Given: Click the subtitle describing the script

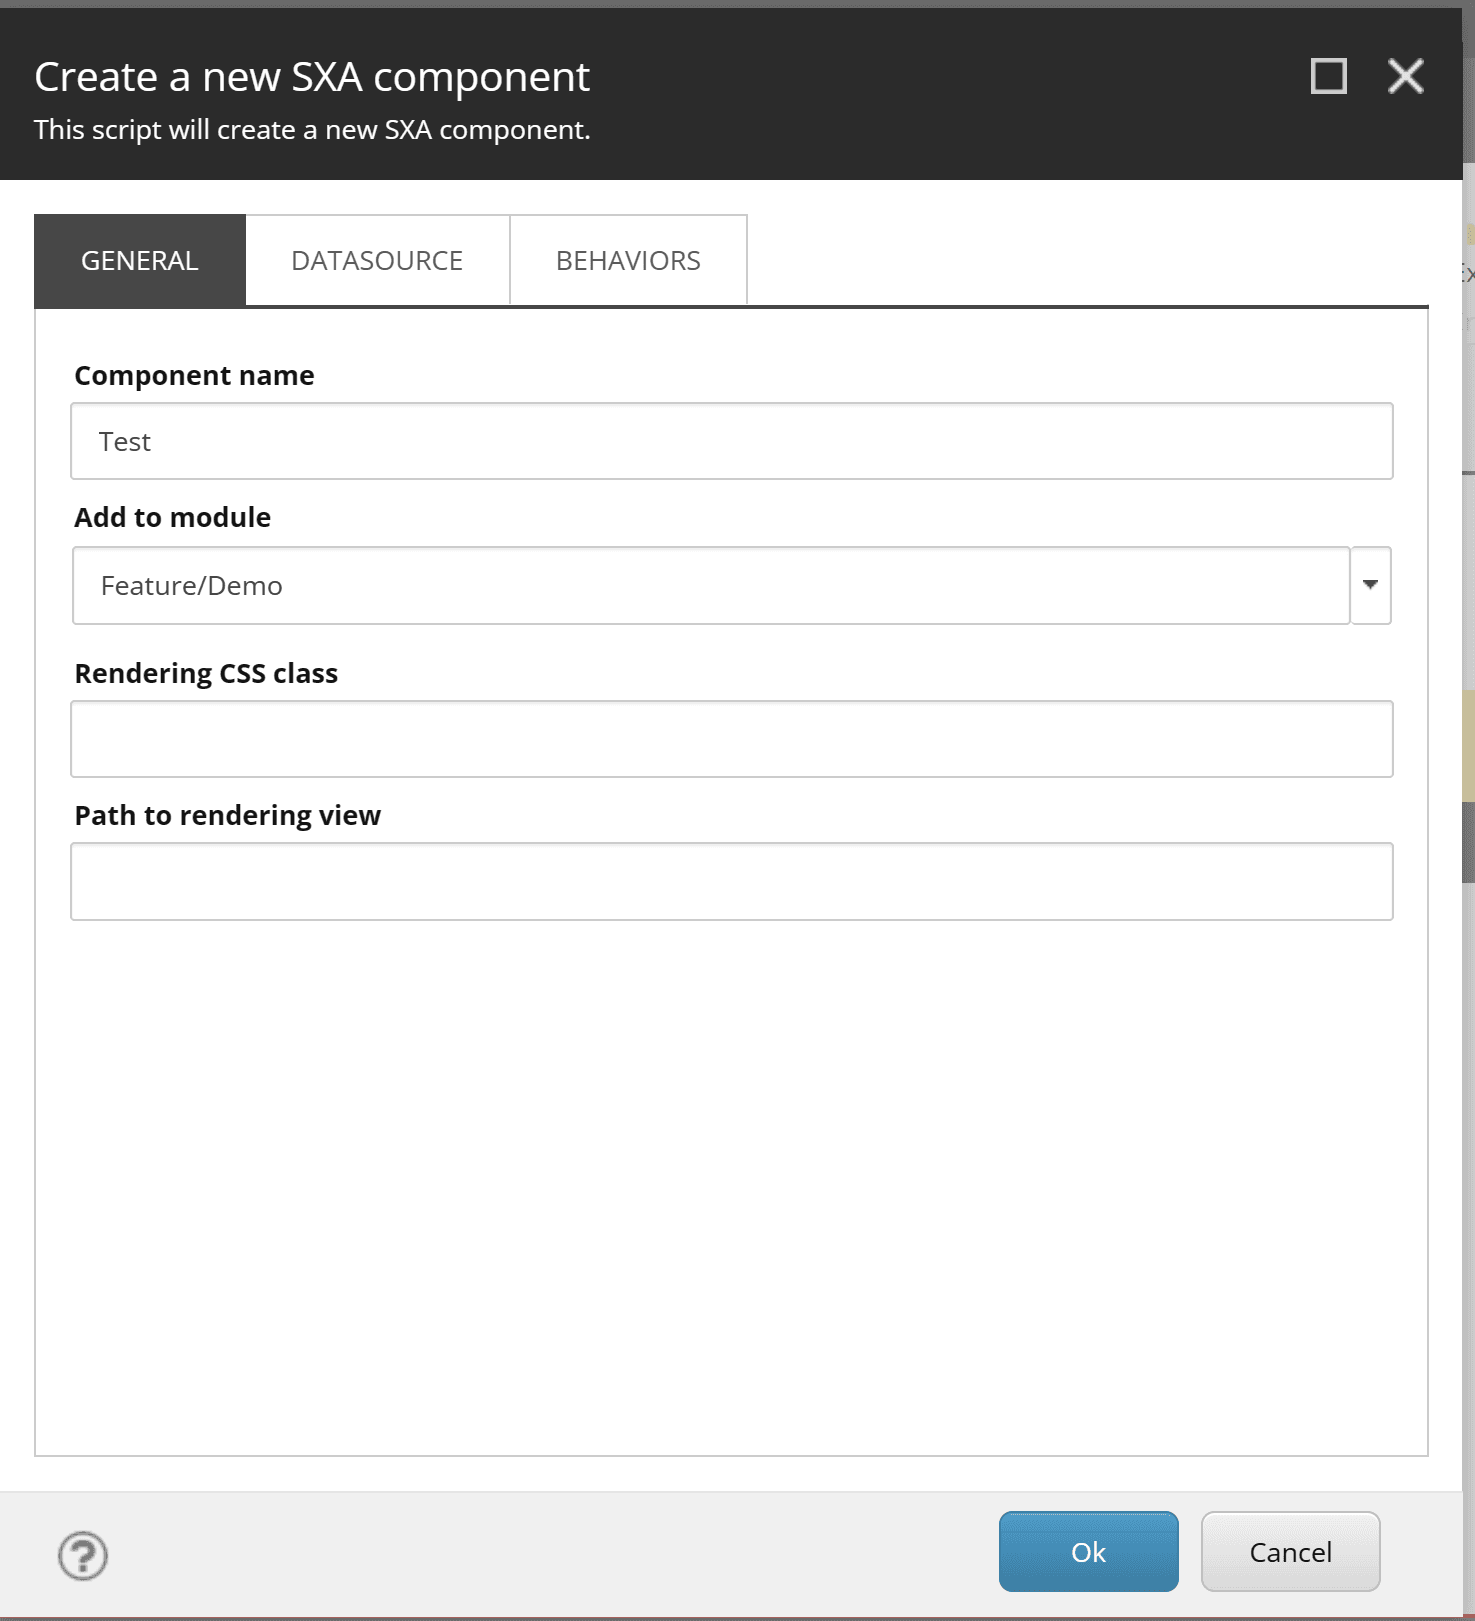Looking at the screenshot, I should tap(312, 130).
